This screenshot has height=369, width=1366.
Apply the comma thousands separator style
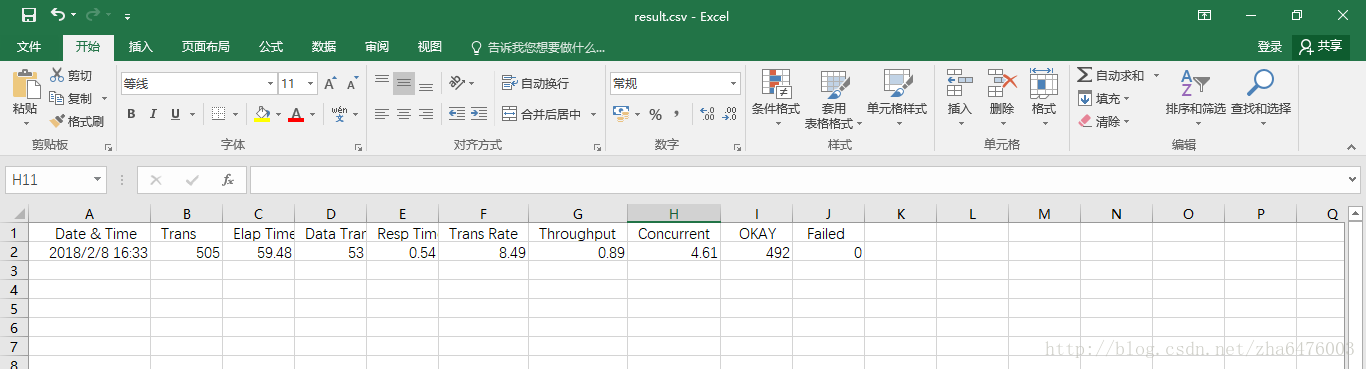tap(677, 114)
